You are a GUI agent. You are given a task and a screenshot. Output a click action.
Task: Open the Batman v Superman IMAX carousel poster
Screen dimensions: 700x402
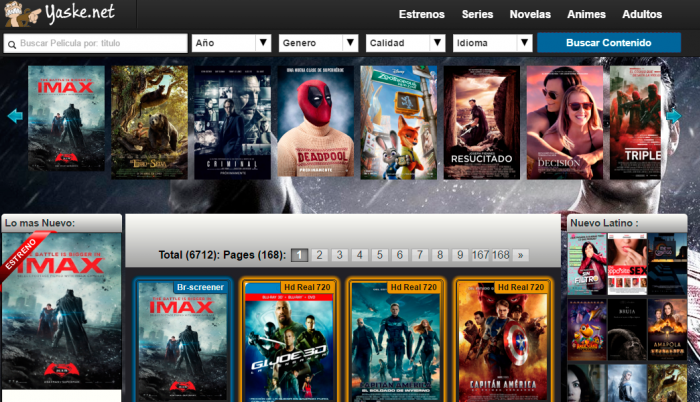pyautogui.click(x=67, y=118)
